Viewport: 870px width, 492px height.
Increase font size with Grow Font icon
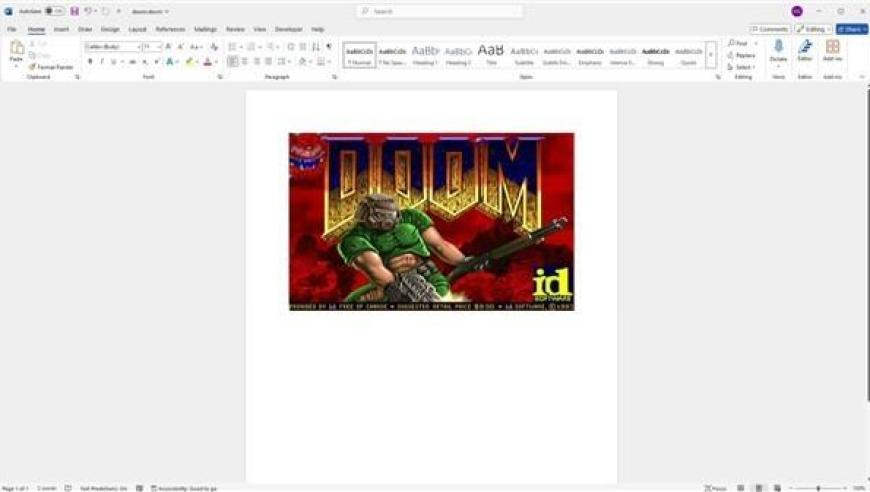pos(168,47)
